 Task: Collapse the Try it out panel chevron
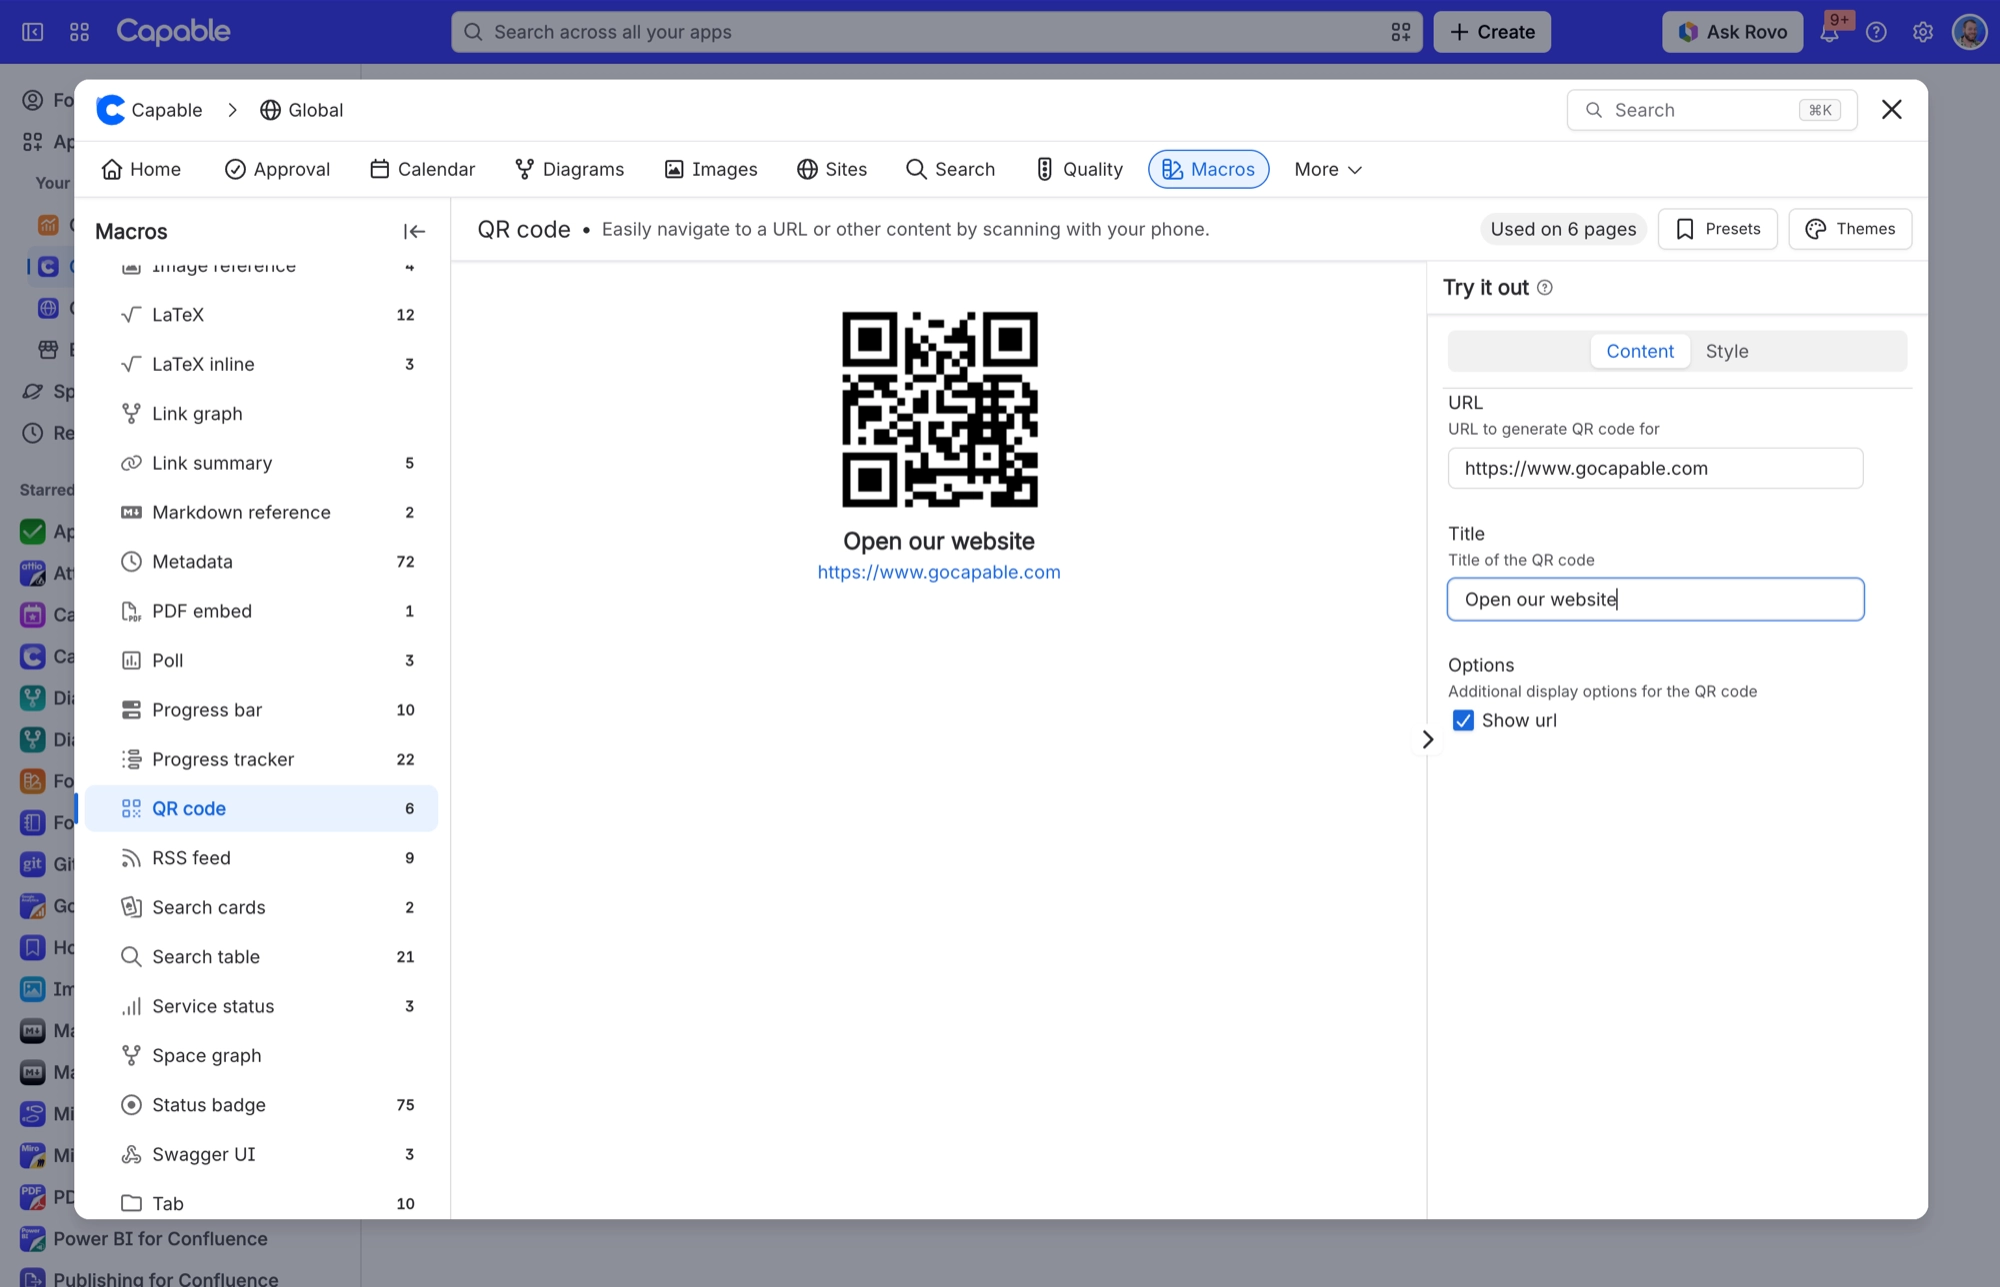coord(1428,740)
